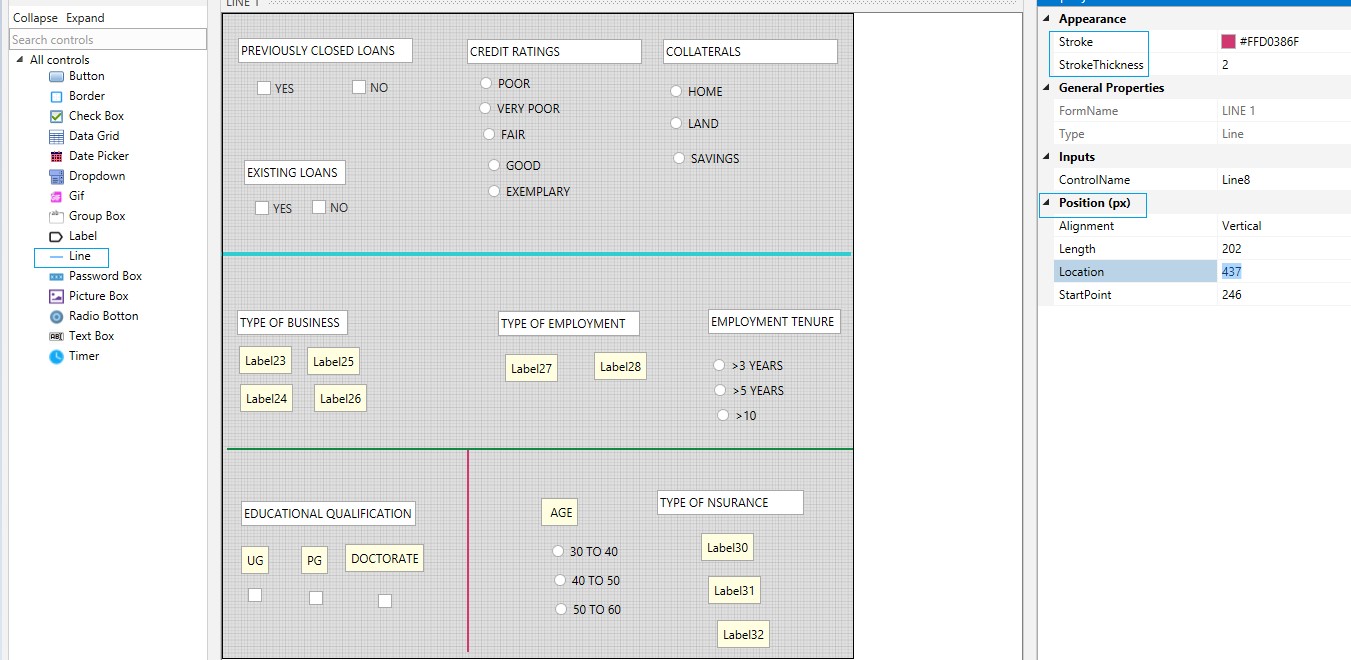This screenshot has height=660, width=1351.
Task: Select the VERY POOR credit rating radio
Action: click(x=485, y=108)
